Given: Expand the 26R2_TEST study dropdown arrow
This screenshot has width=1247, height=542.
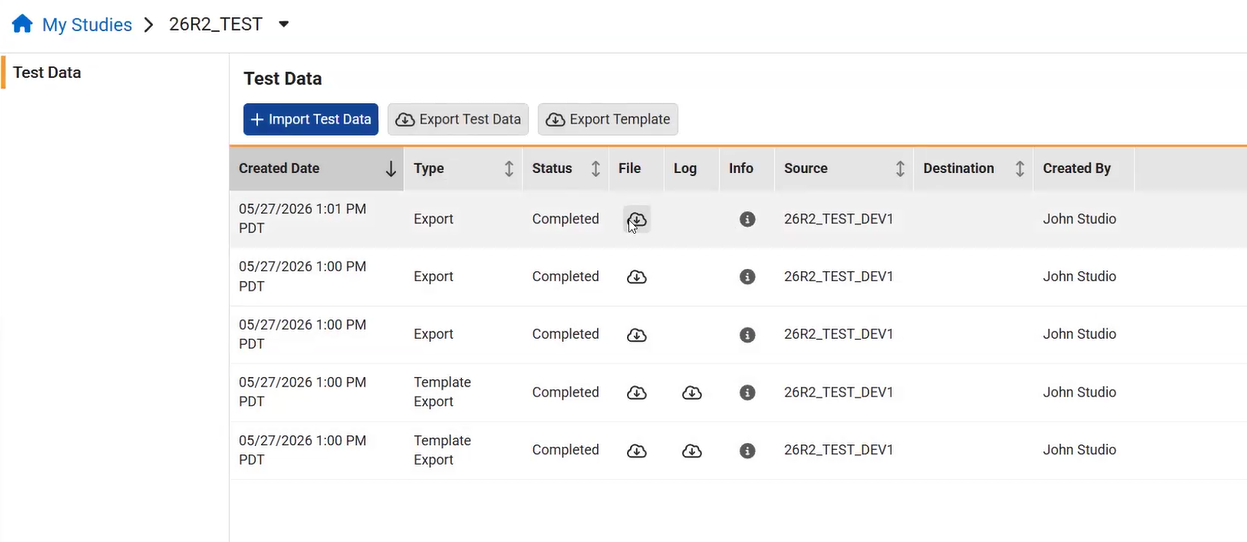Looking at the screenshot, I should [283, 24].
